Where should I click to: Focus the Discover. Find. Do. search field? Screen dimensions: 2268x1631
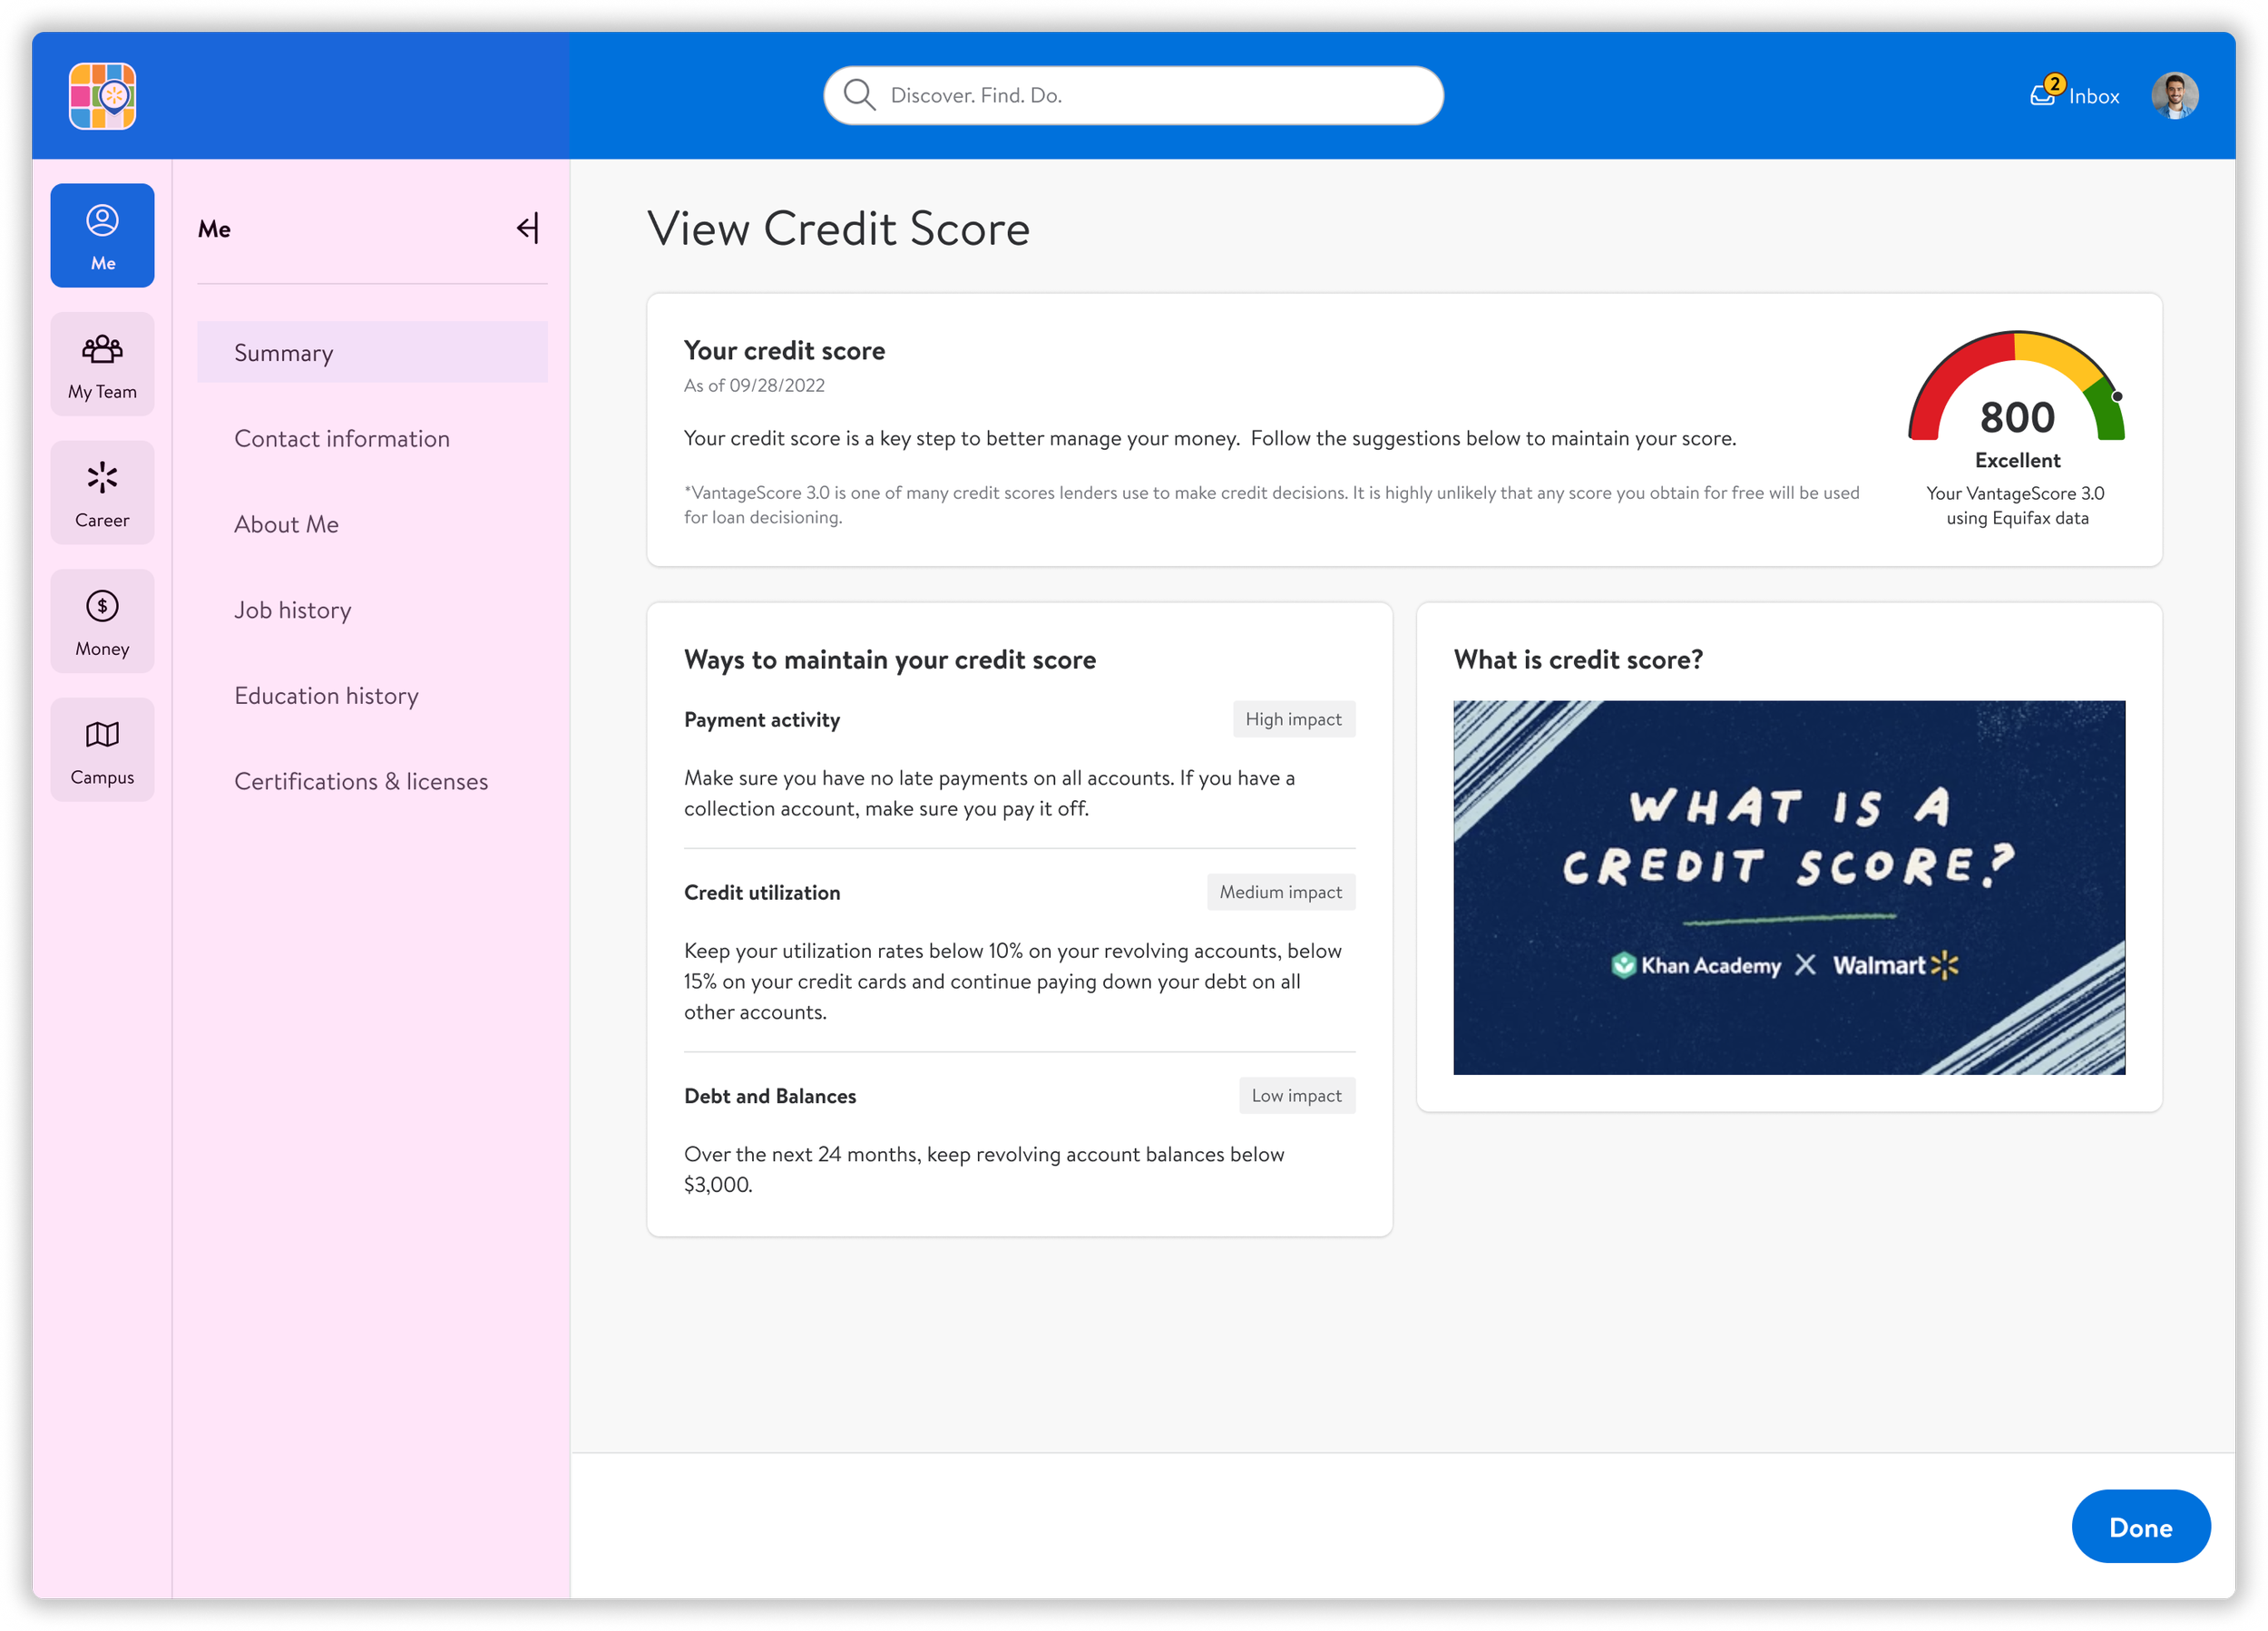pyautogui.click(x=1150, y=96)
